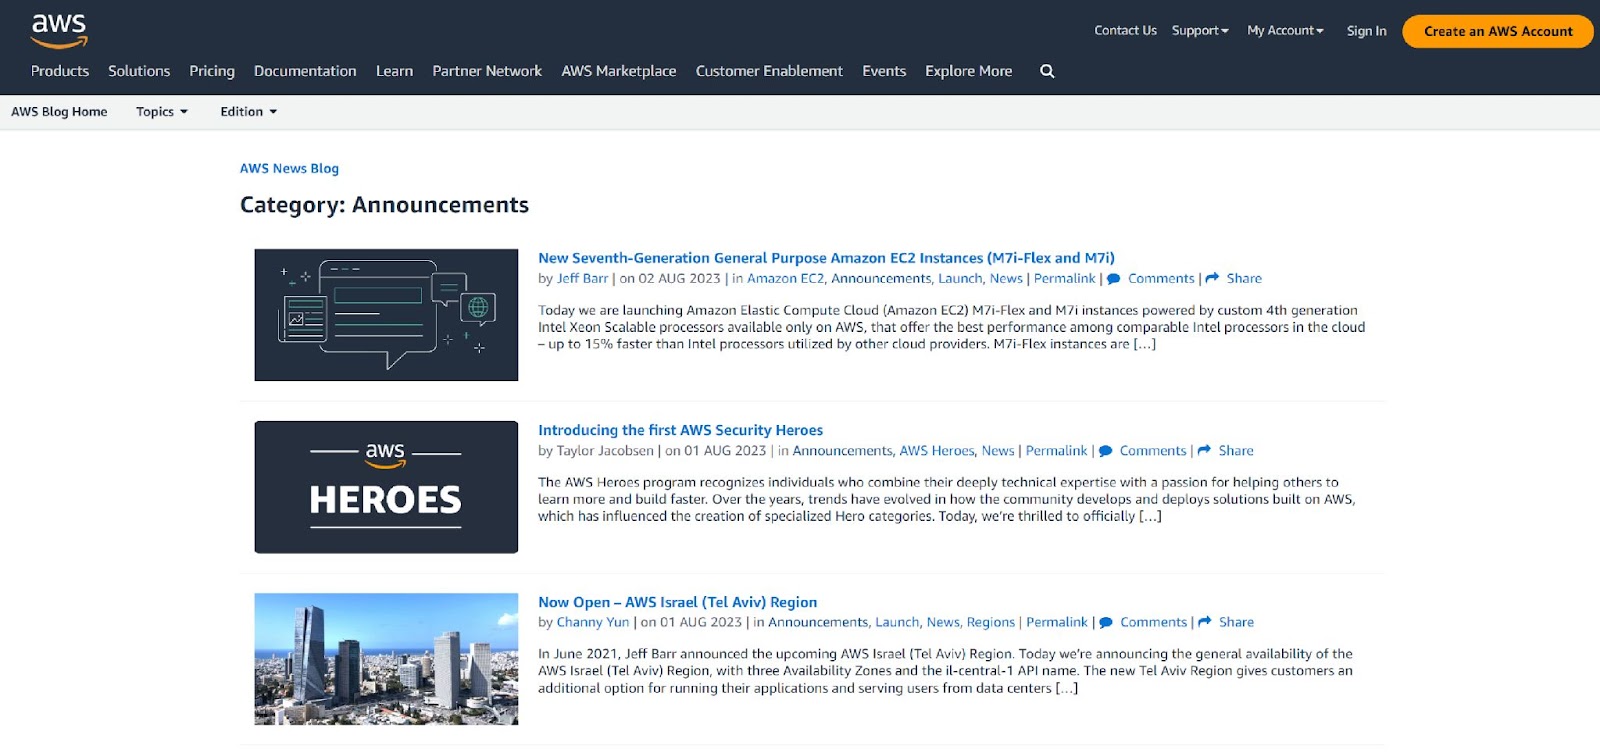The width and height of the screenshot is (1600, 753).
Task: Click the AWS logo in header
Action: coord(59,31)
